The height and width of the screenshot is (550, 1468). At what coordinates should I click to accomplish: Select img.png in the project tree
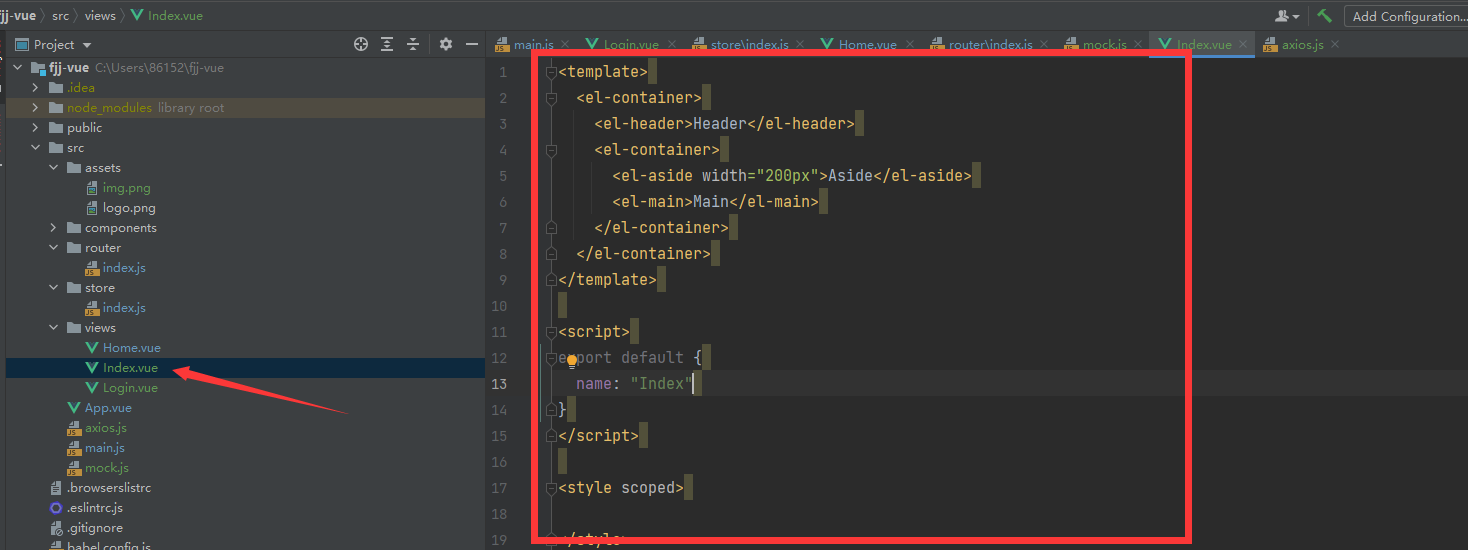[x=126, y=188]
